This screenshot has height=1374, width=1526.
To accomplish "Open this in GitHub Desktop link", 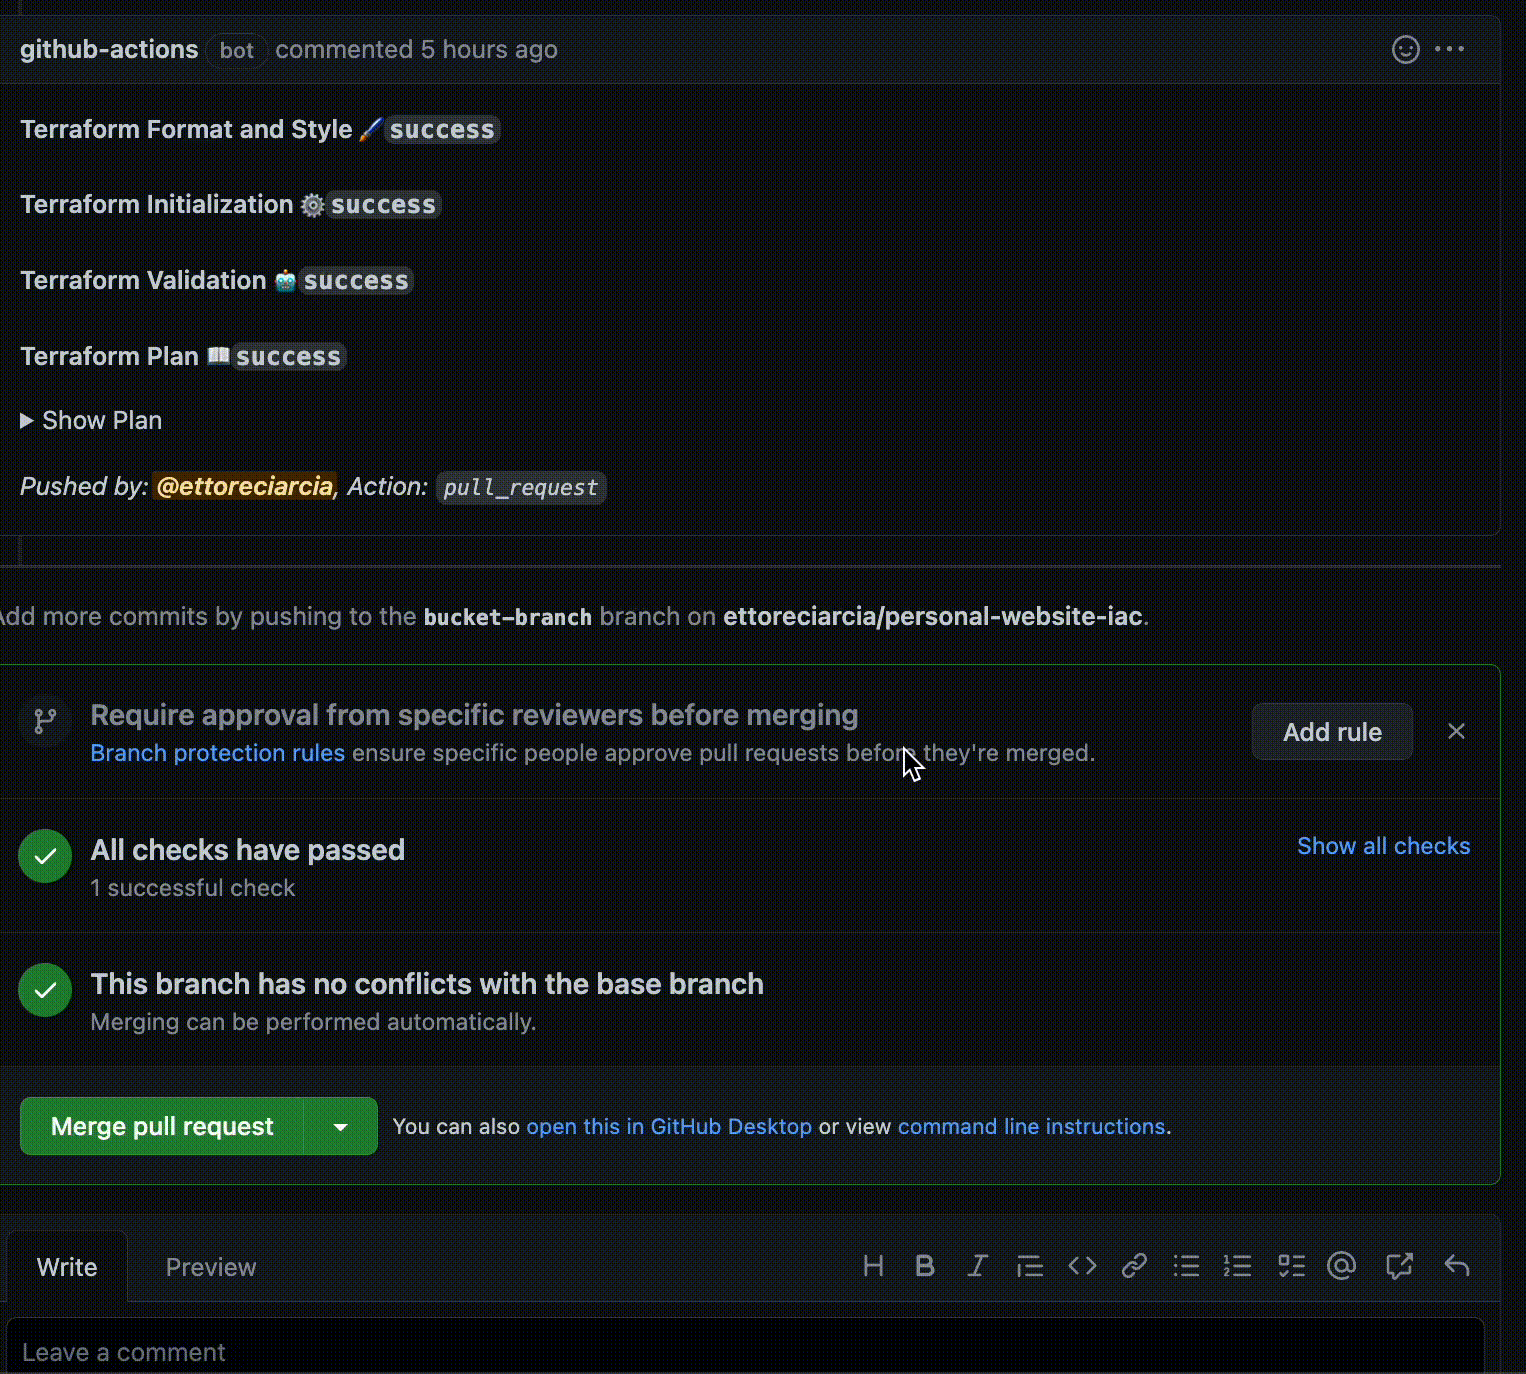I will (x=669, y=1126).
